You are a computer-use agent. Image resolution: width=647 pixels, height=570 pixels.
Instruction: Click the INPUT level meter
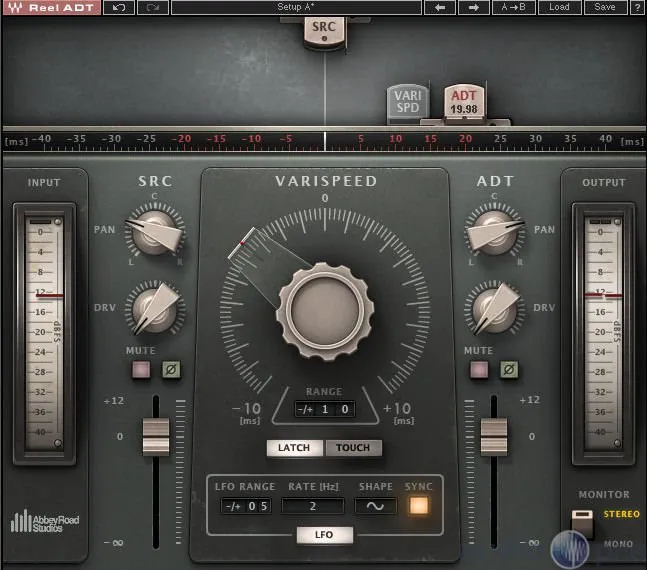tap(45, 333)
